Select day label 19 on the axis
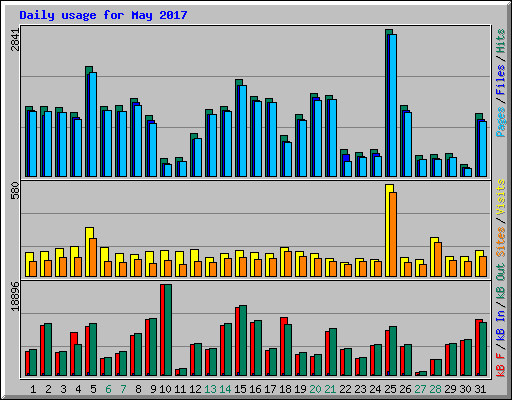 click(300, 389)
